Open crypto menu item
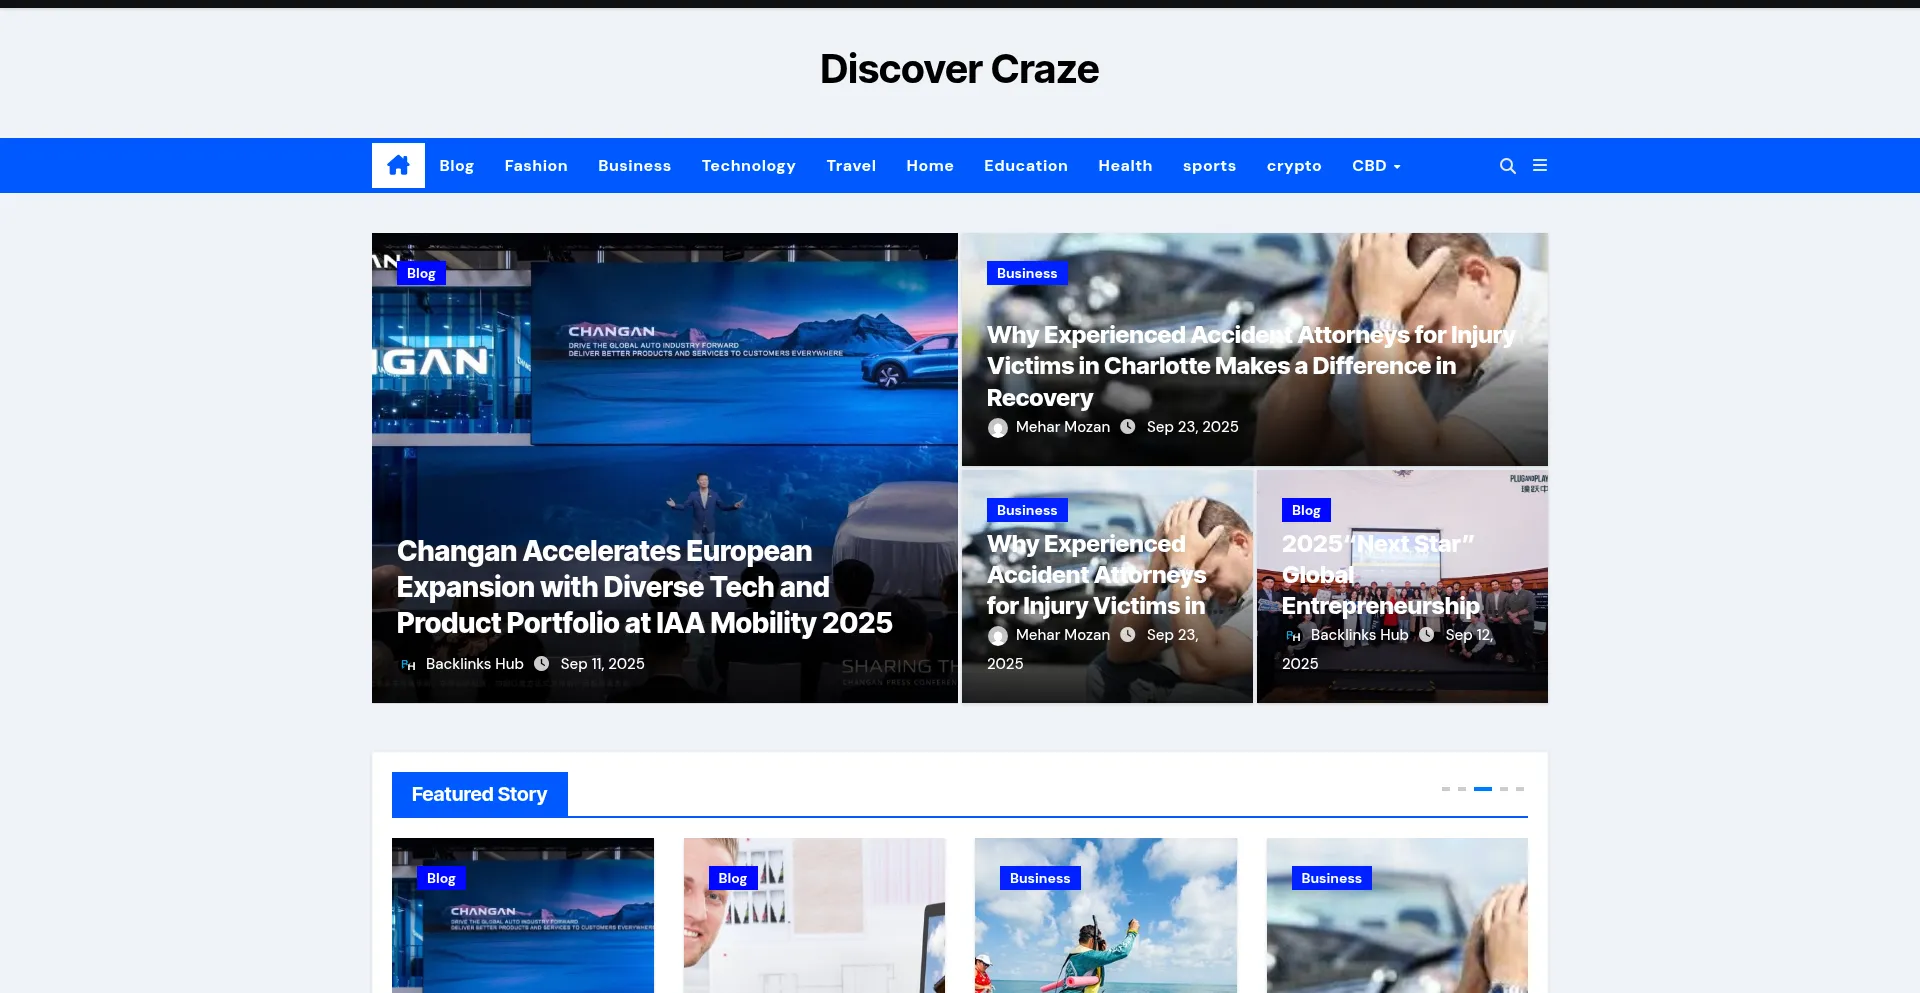This screenshot has width=1920, height=993. coord(1294,166)
